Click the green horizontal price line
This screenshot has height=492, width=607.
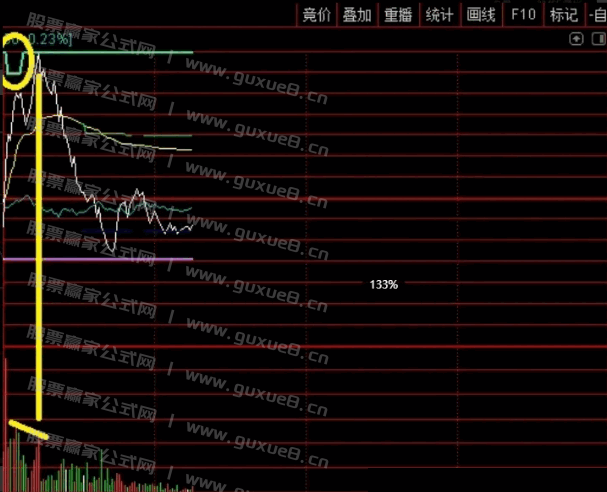coord(120,52)
